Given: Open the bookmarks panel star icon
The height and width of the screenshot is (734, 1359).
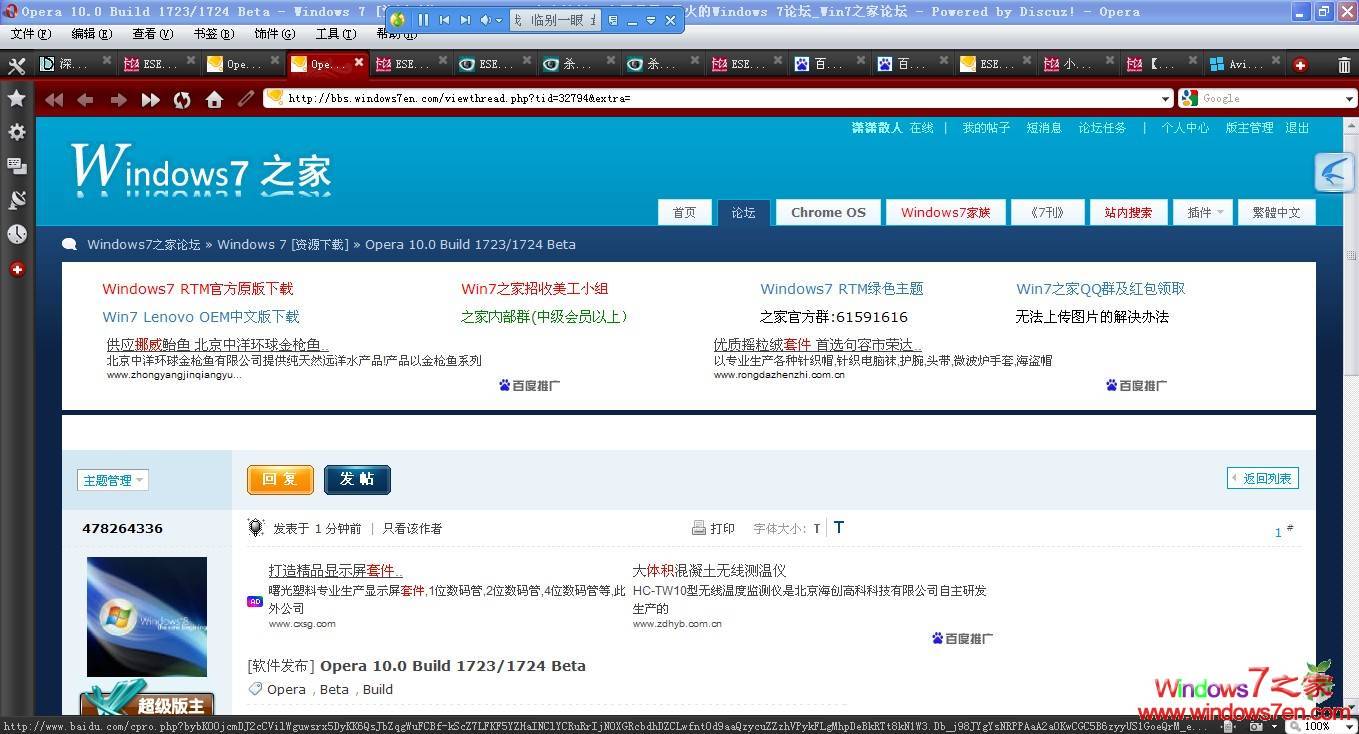Looking at the screenshot, I should click(x=16, y=98).
